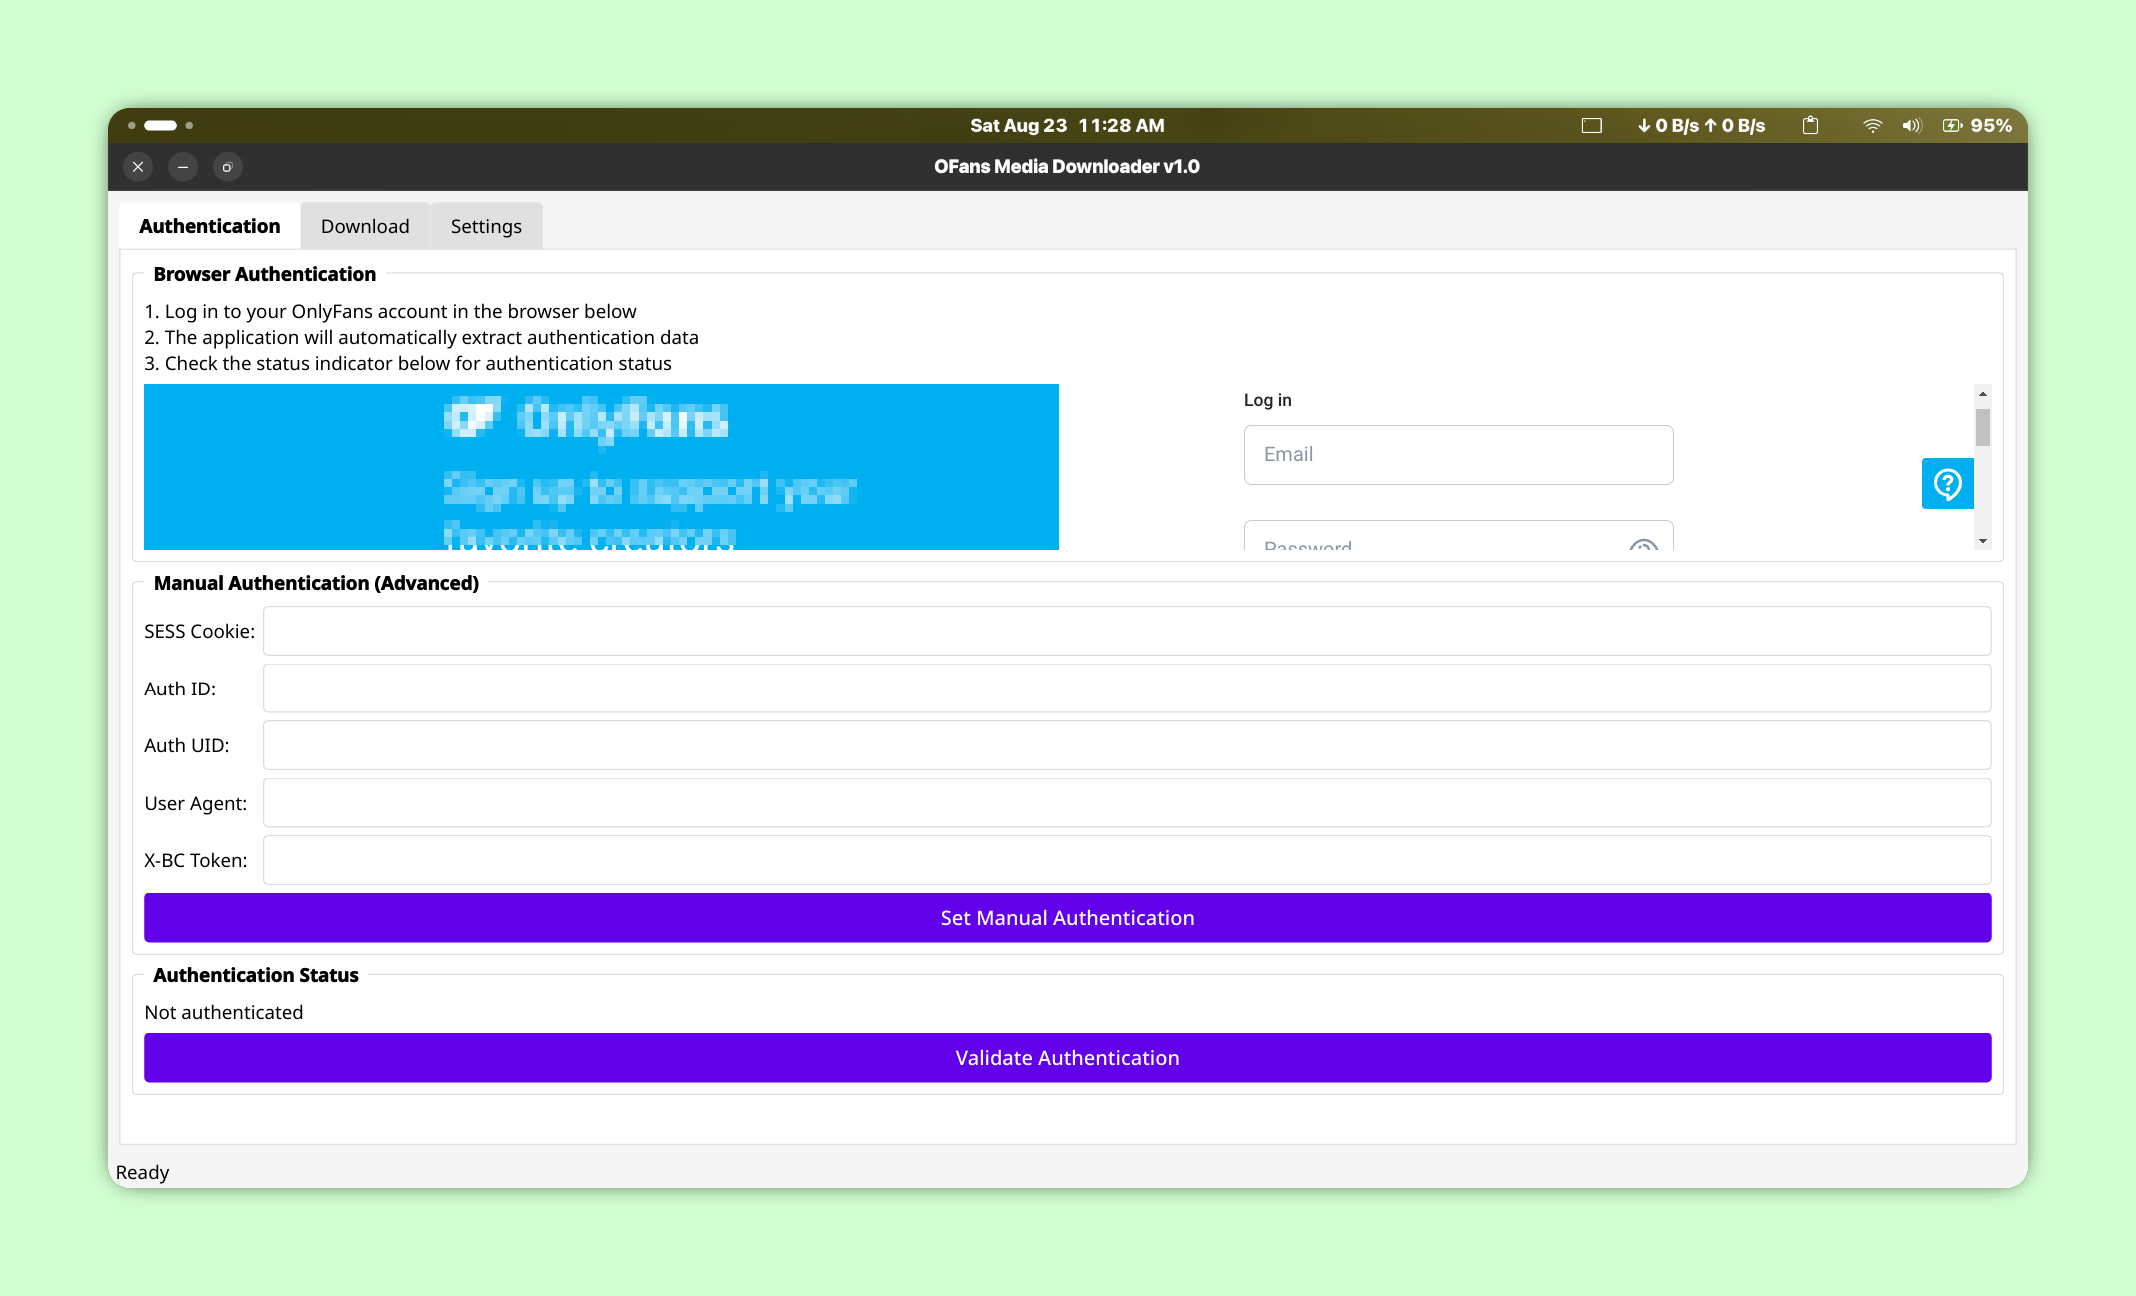The height and width of the screenshot is (1296, 2136).
Task: Maximize the downloader window
Action: click(x=227, y=167)
